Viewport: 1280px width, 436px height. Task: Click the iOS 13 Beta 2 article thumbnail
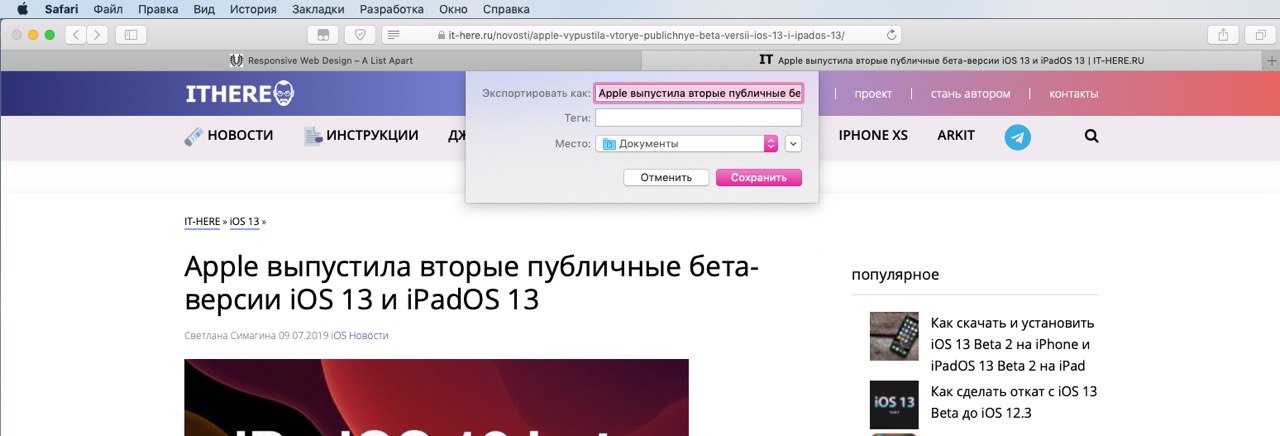pyautogui.click(x=894, y=337)
